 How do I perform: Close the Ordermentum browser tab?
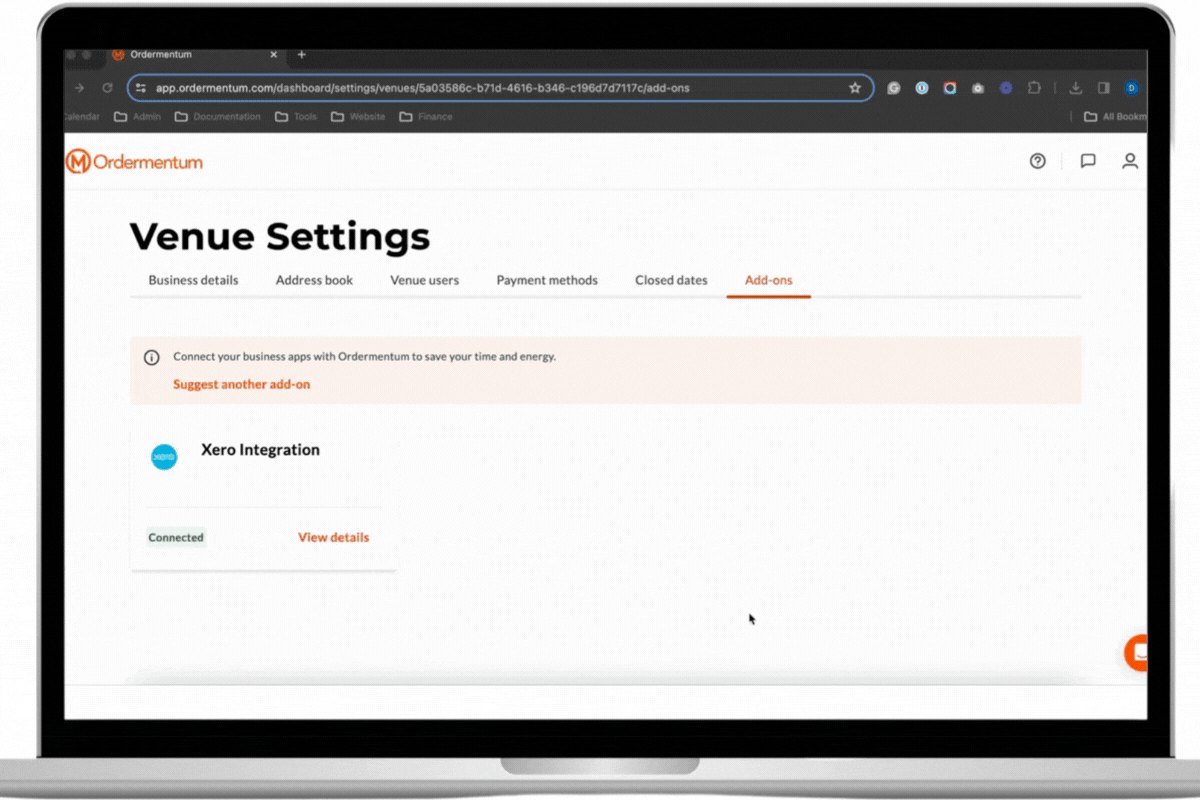276,55
